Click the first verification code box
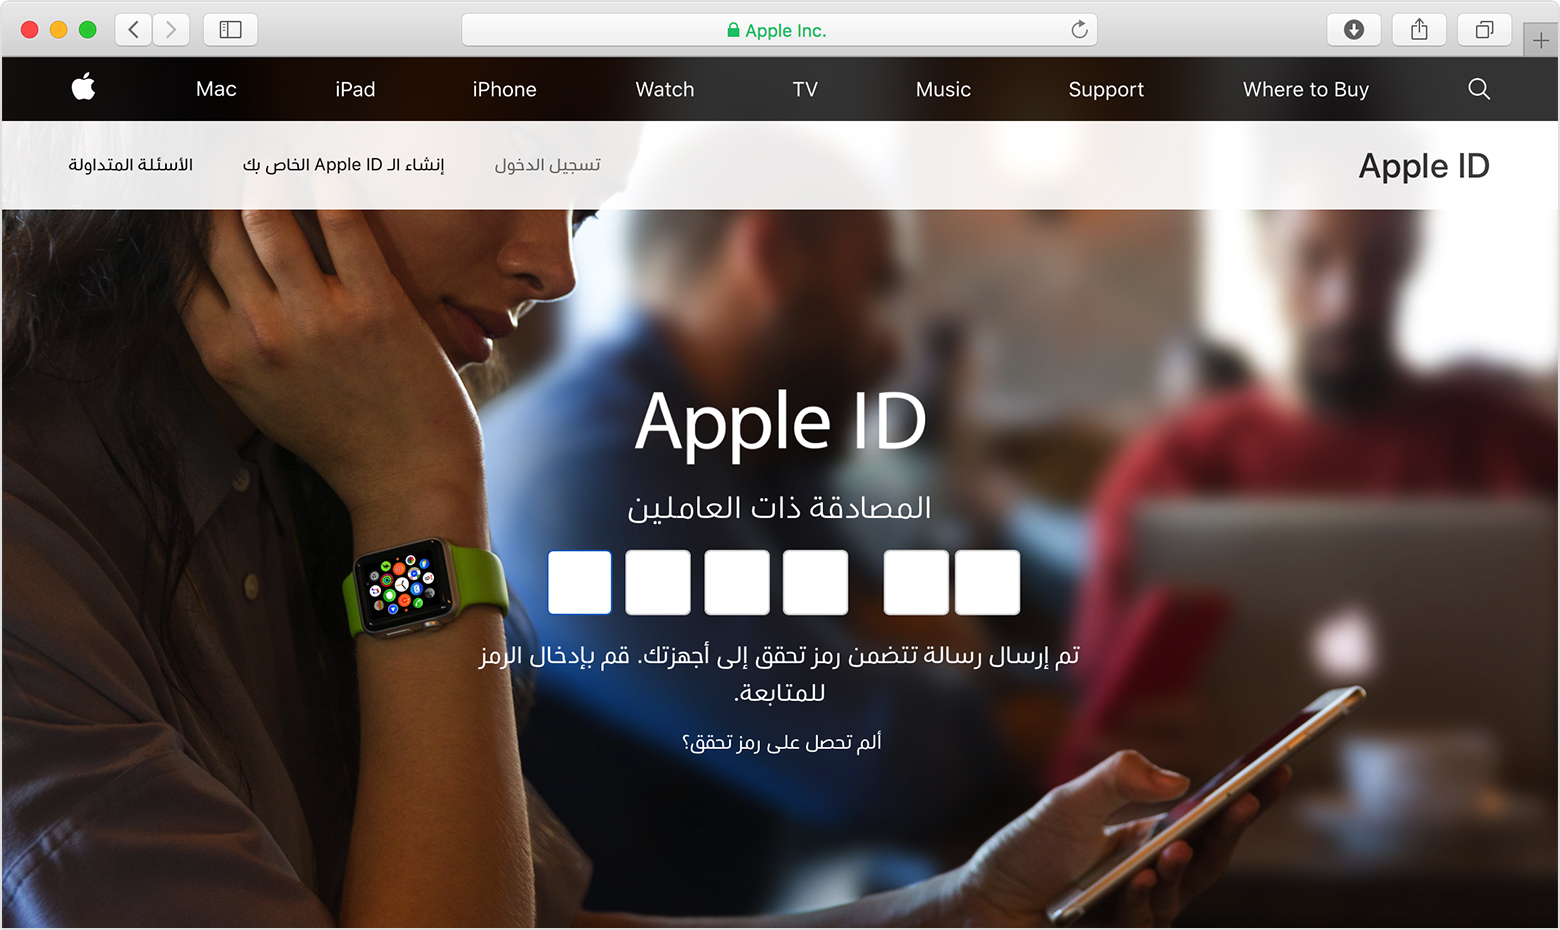This screenshot has height=930, width=1560. [x=580, y=582]
